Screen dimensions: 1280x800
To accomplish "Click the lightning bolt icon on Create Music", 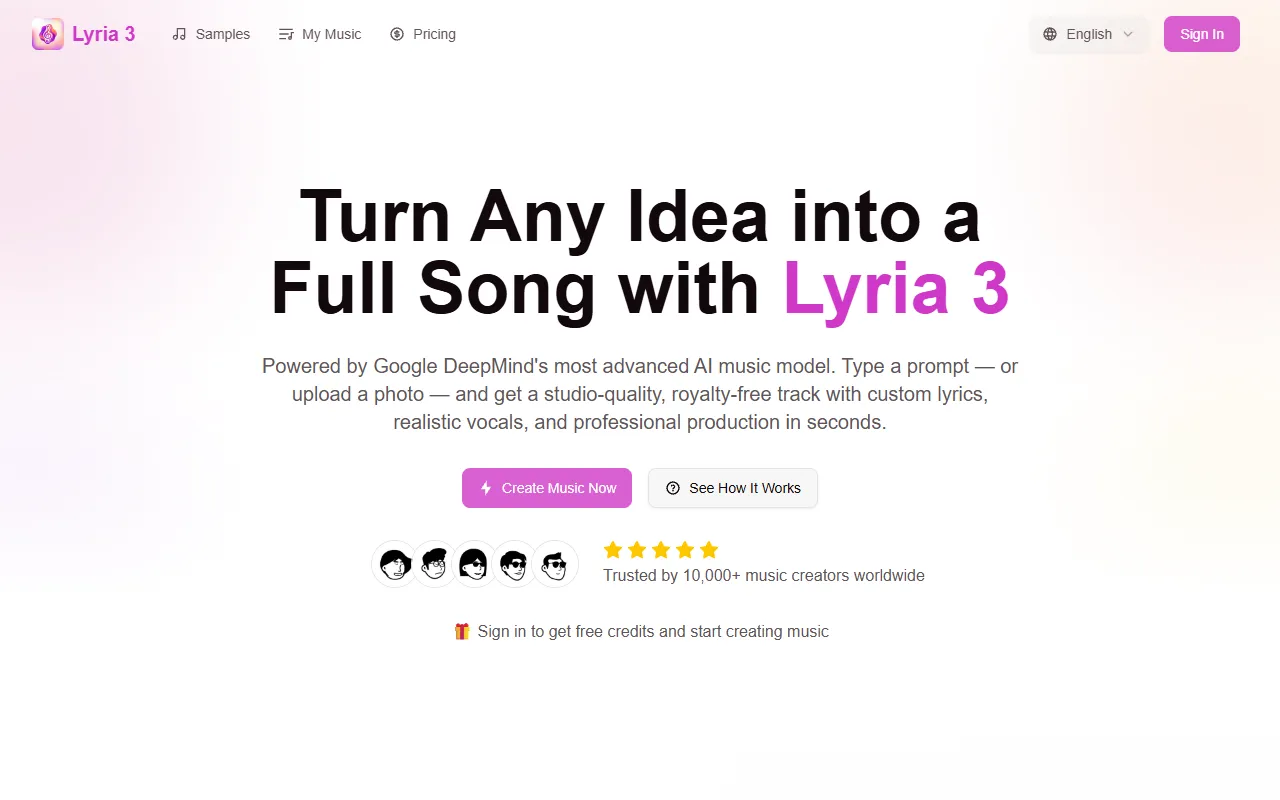I will click(486, 488).
